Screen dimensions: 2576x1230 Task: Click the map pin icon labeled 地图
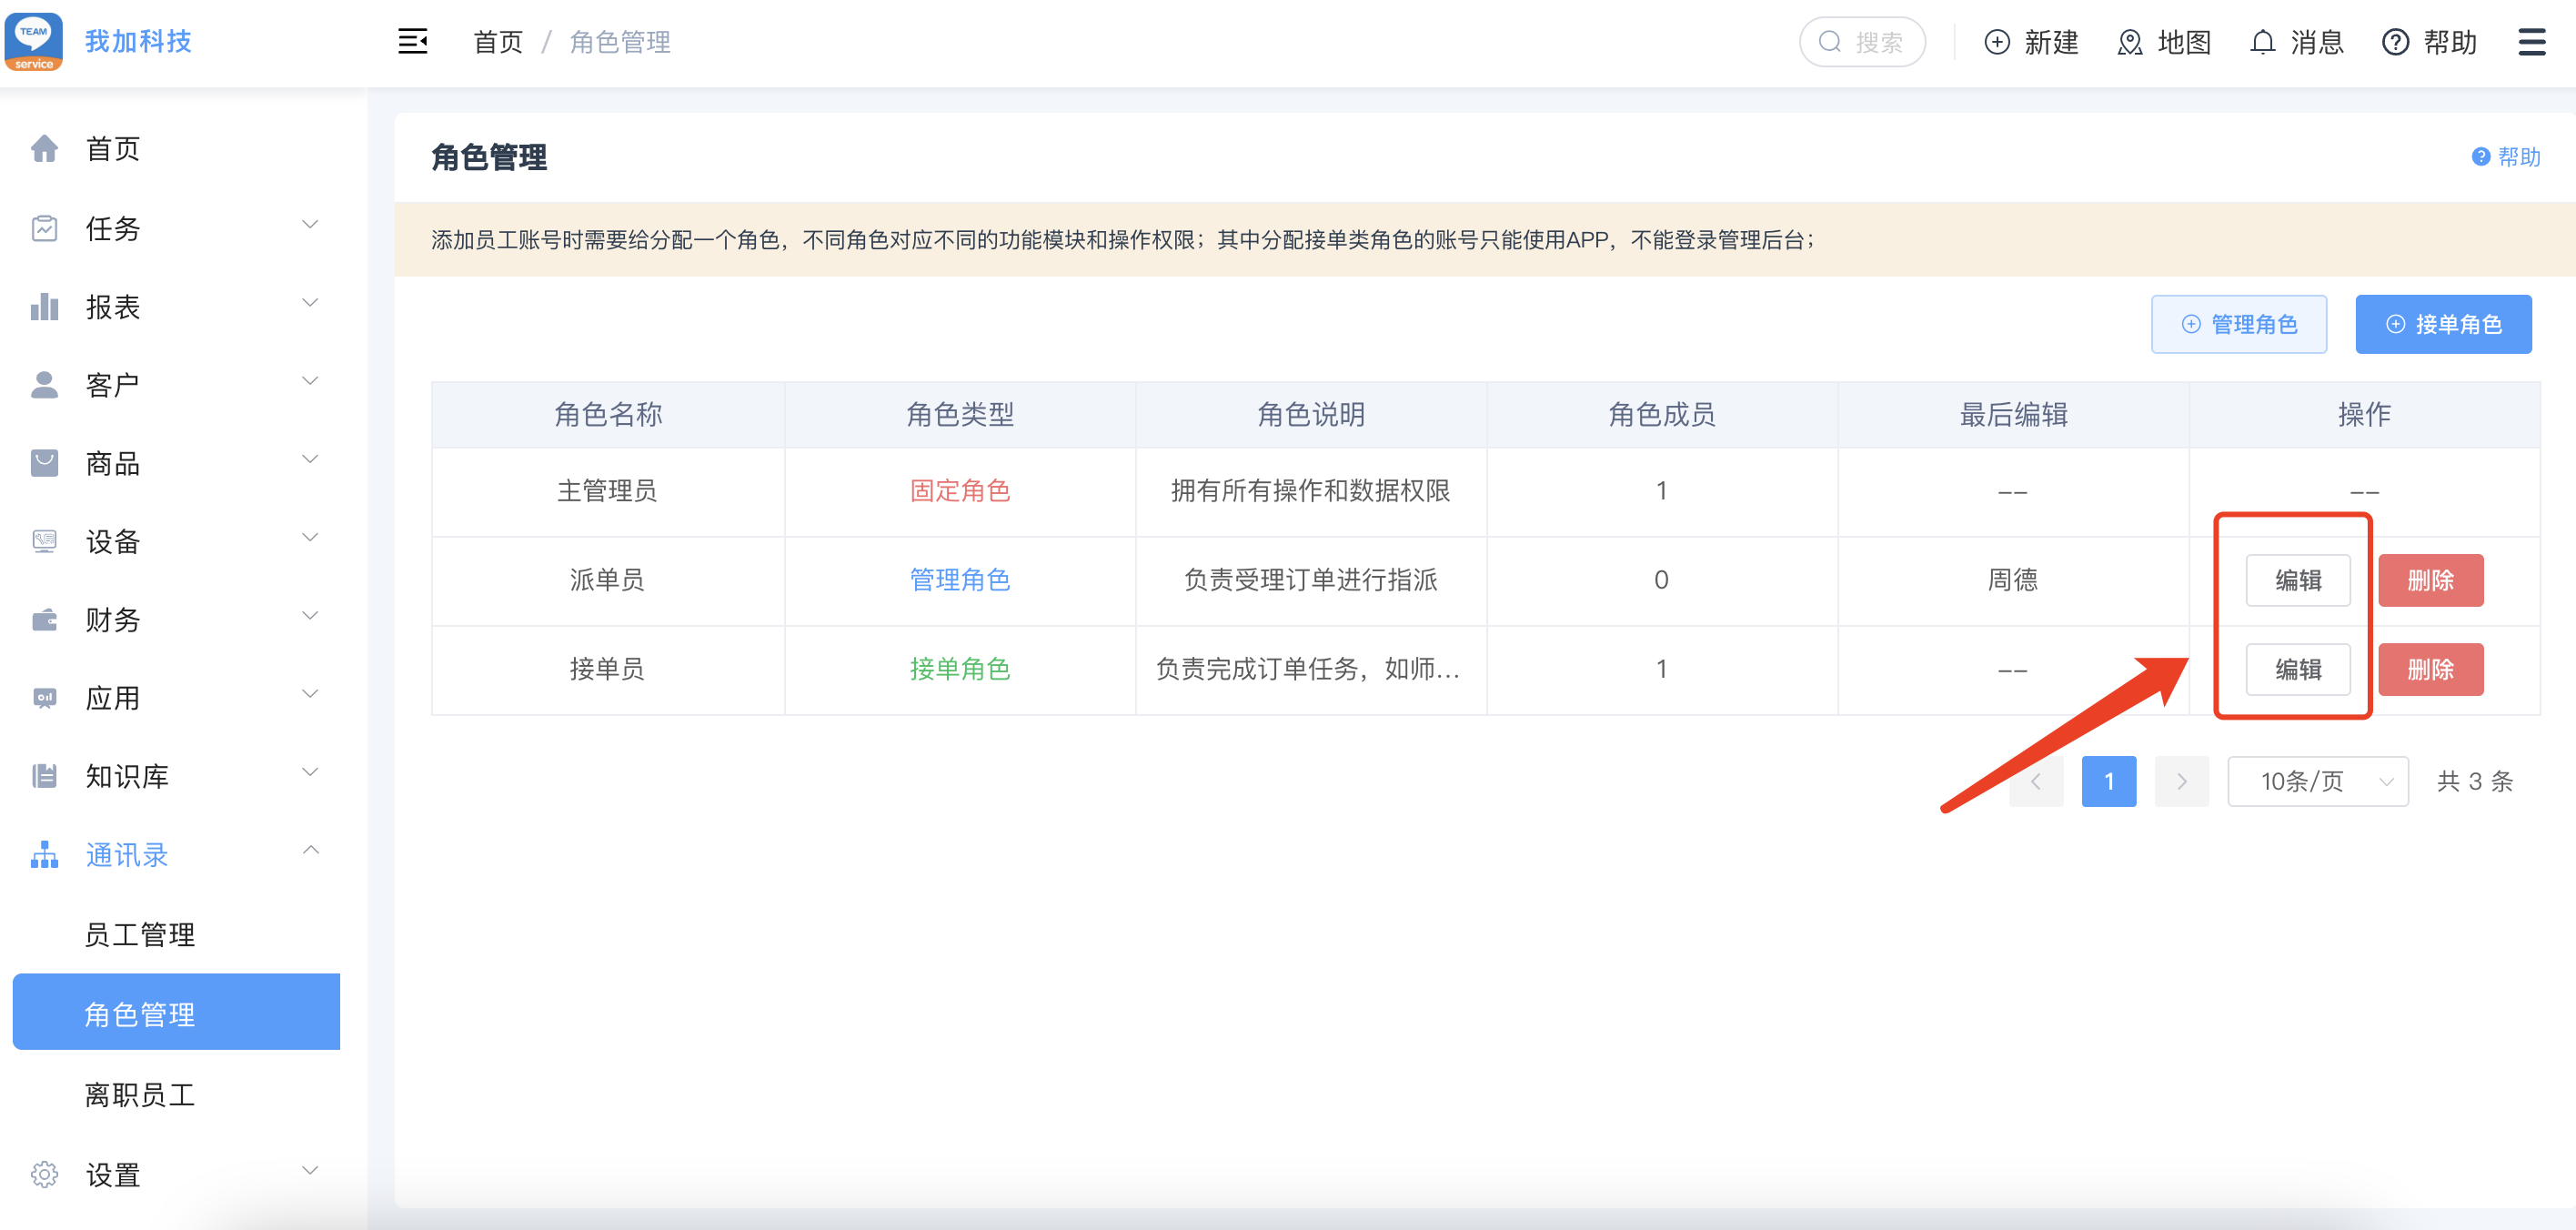[2129, 42]
